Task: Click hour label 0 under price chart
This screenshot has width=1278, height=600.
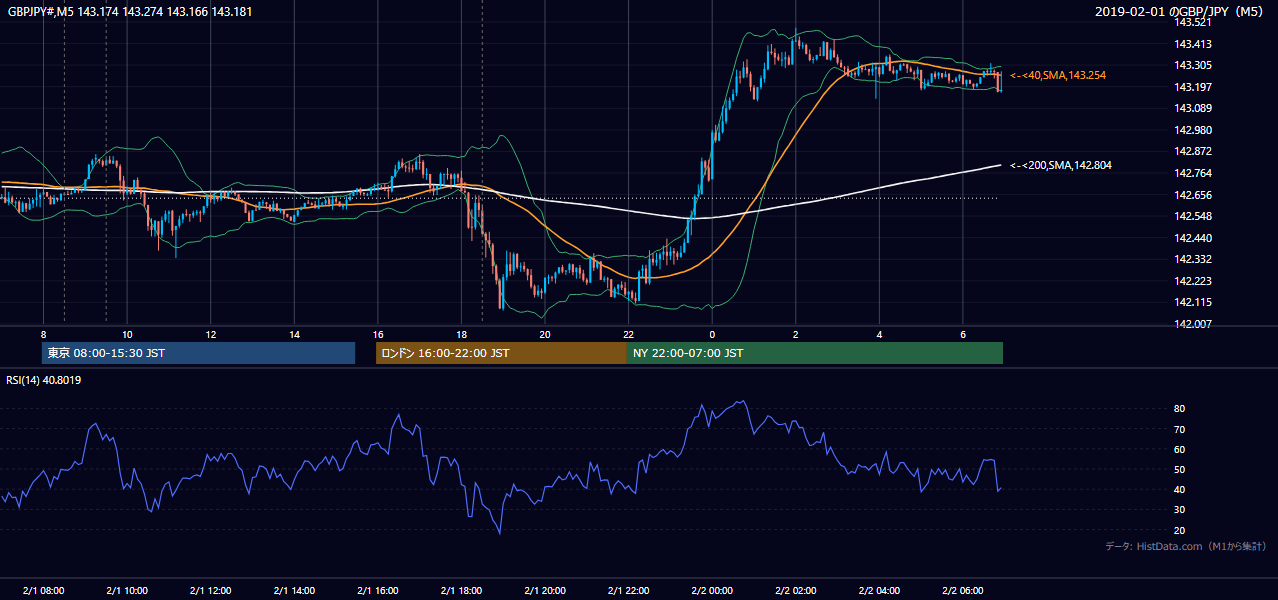Action: point(712,334)
